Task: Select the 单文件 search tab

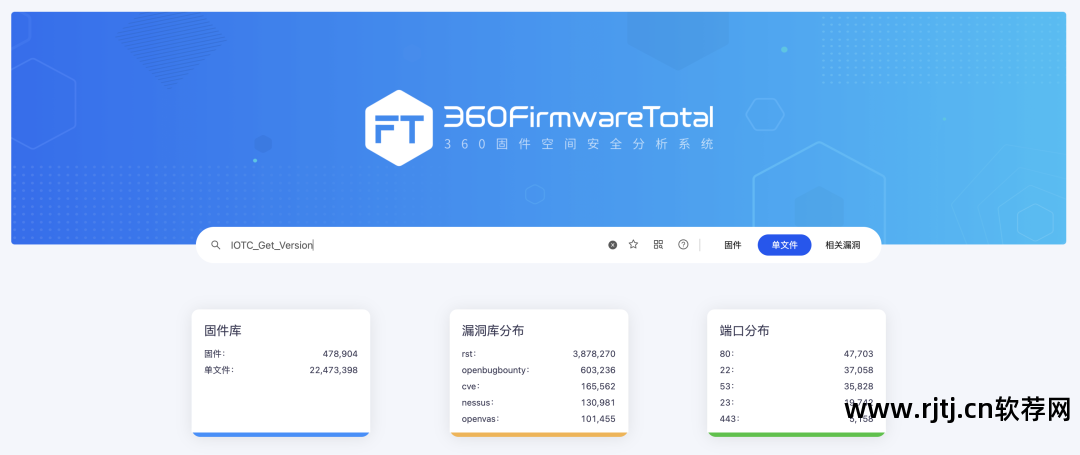Action: (785, 245)
